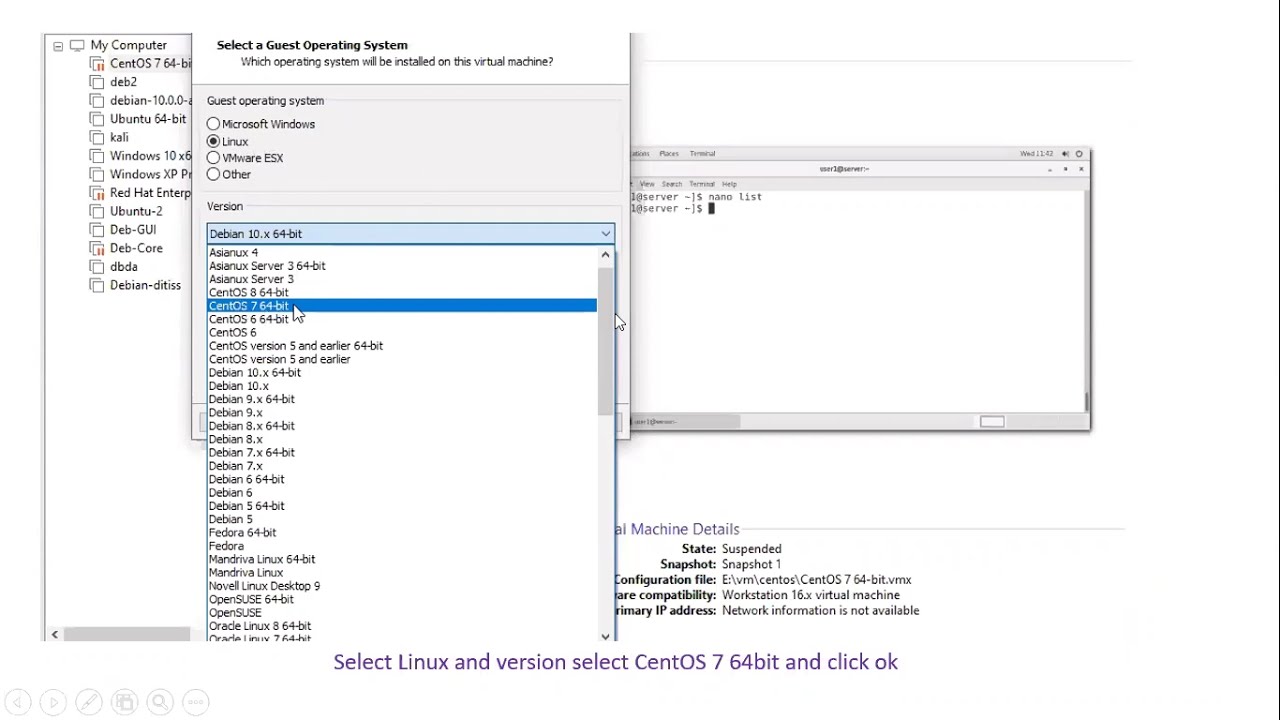1280x720 pixels.
Task: Click the version list scrollbar thumb
Action: (x=605, y=341)
